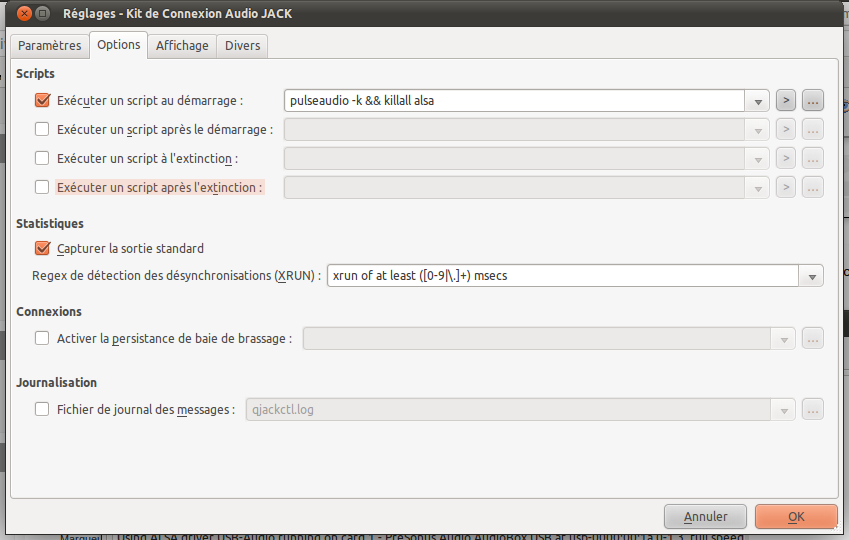Confirm settings with the OK button
This screenshot has height=540, width=849.
pos(796,516)
